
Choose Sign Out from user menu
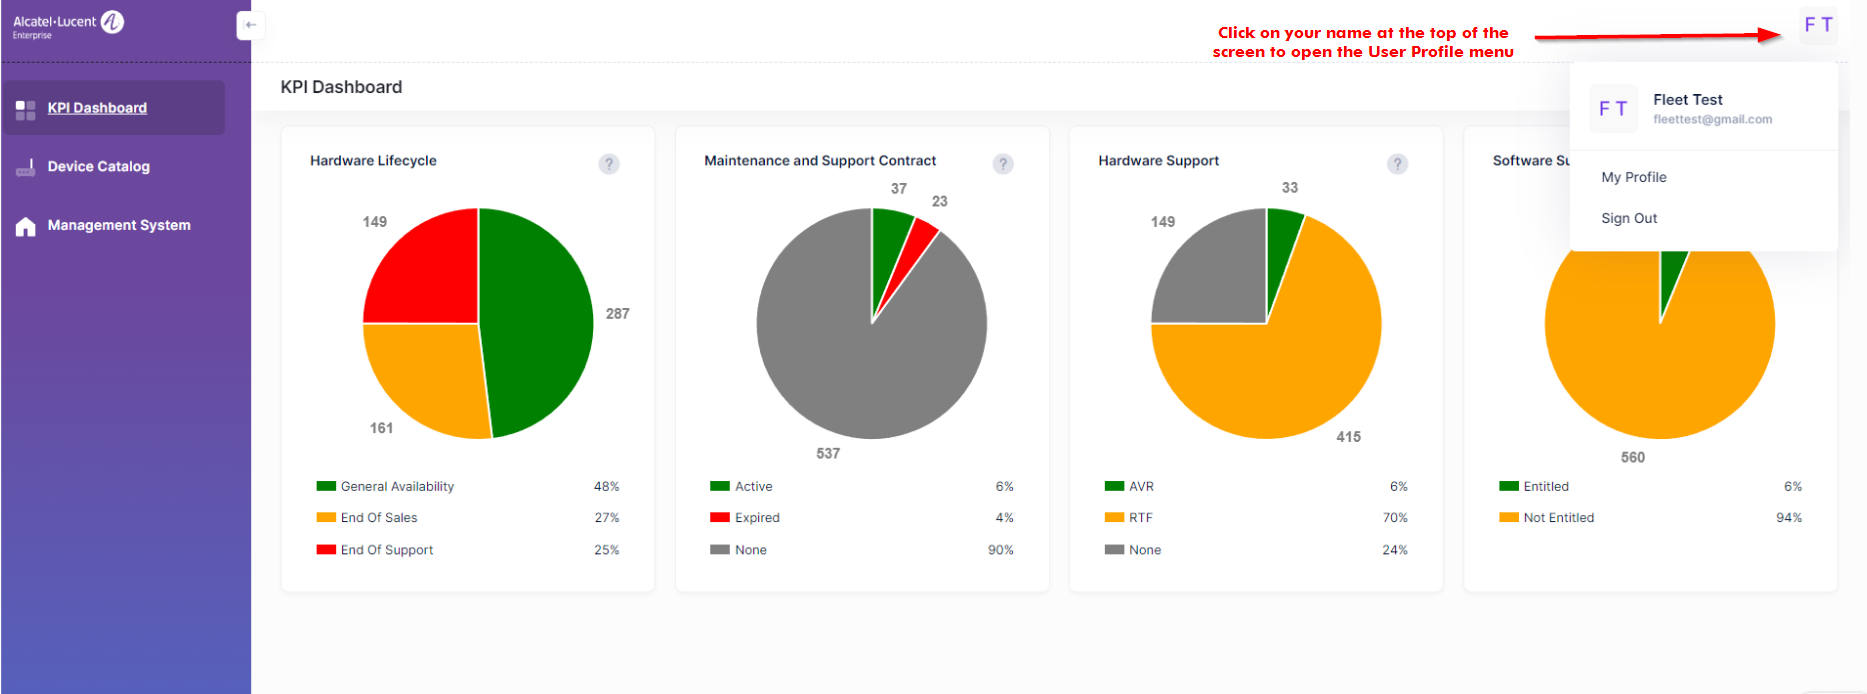coord(1628,218)
